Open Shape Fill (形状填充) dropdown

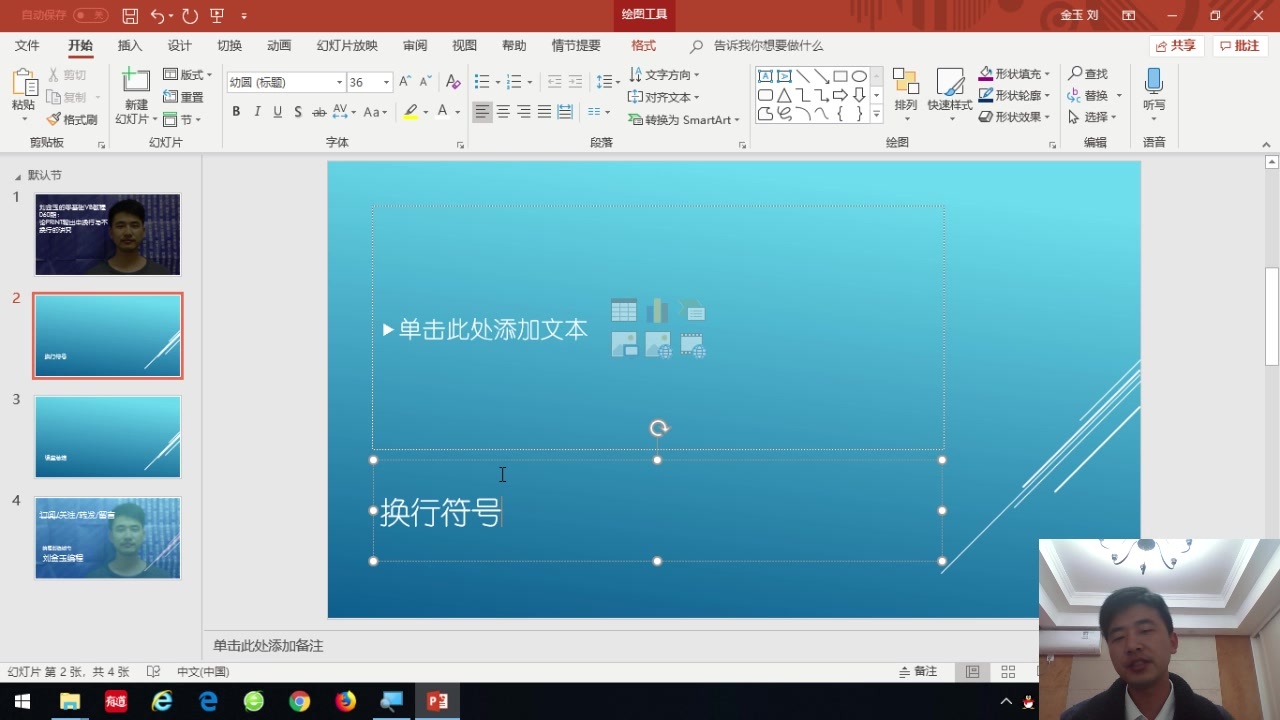point(1015,74)
